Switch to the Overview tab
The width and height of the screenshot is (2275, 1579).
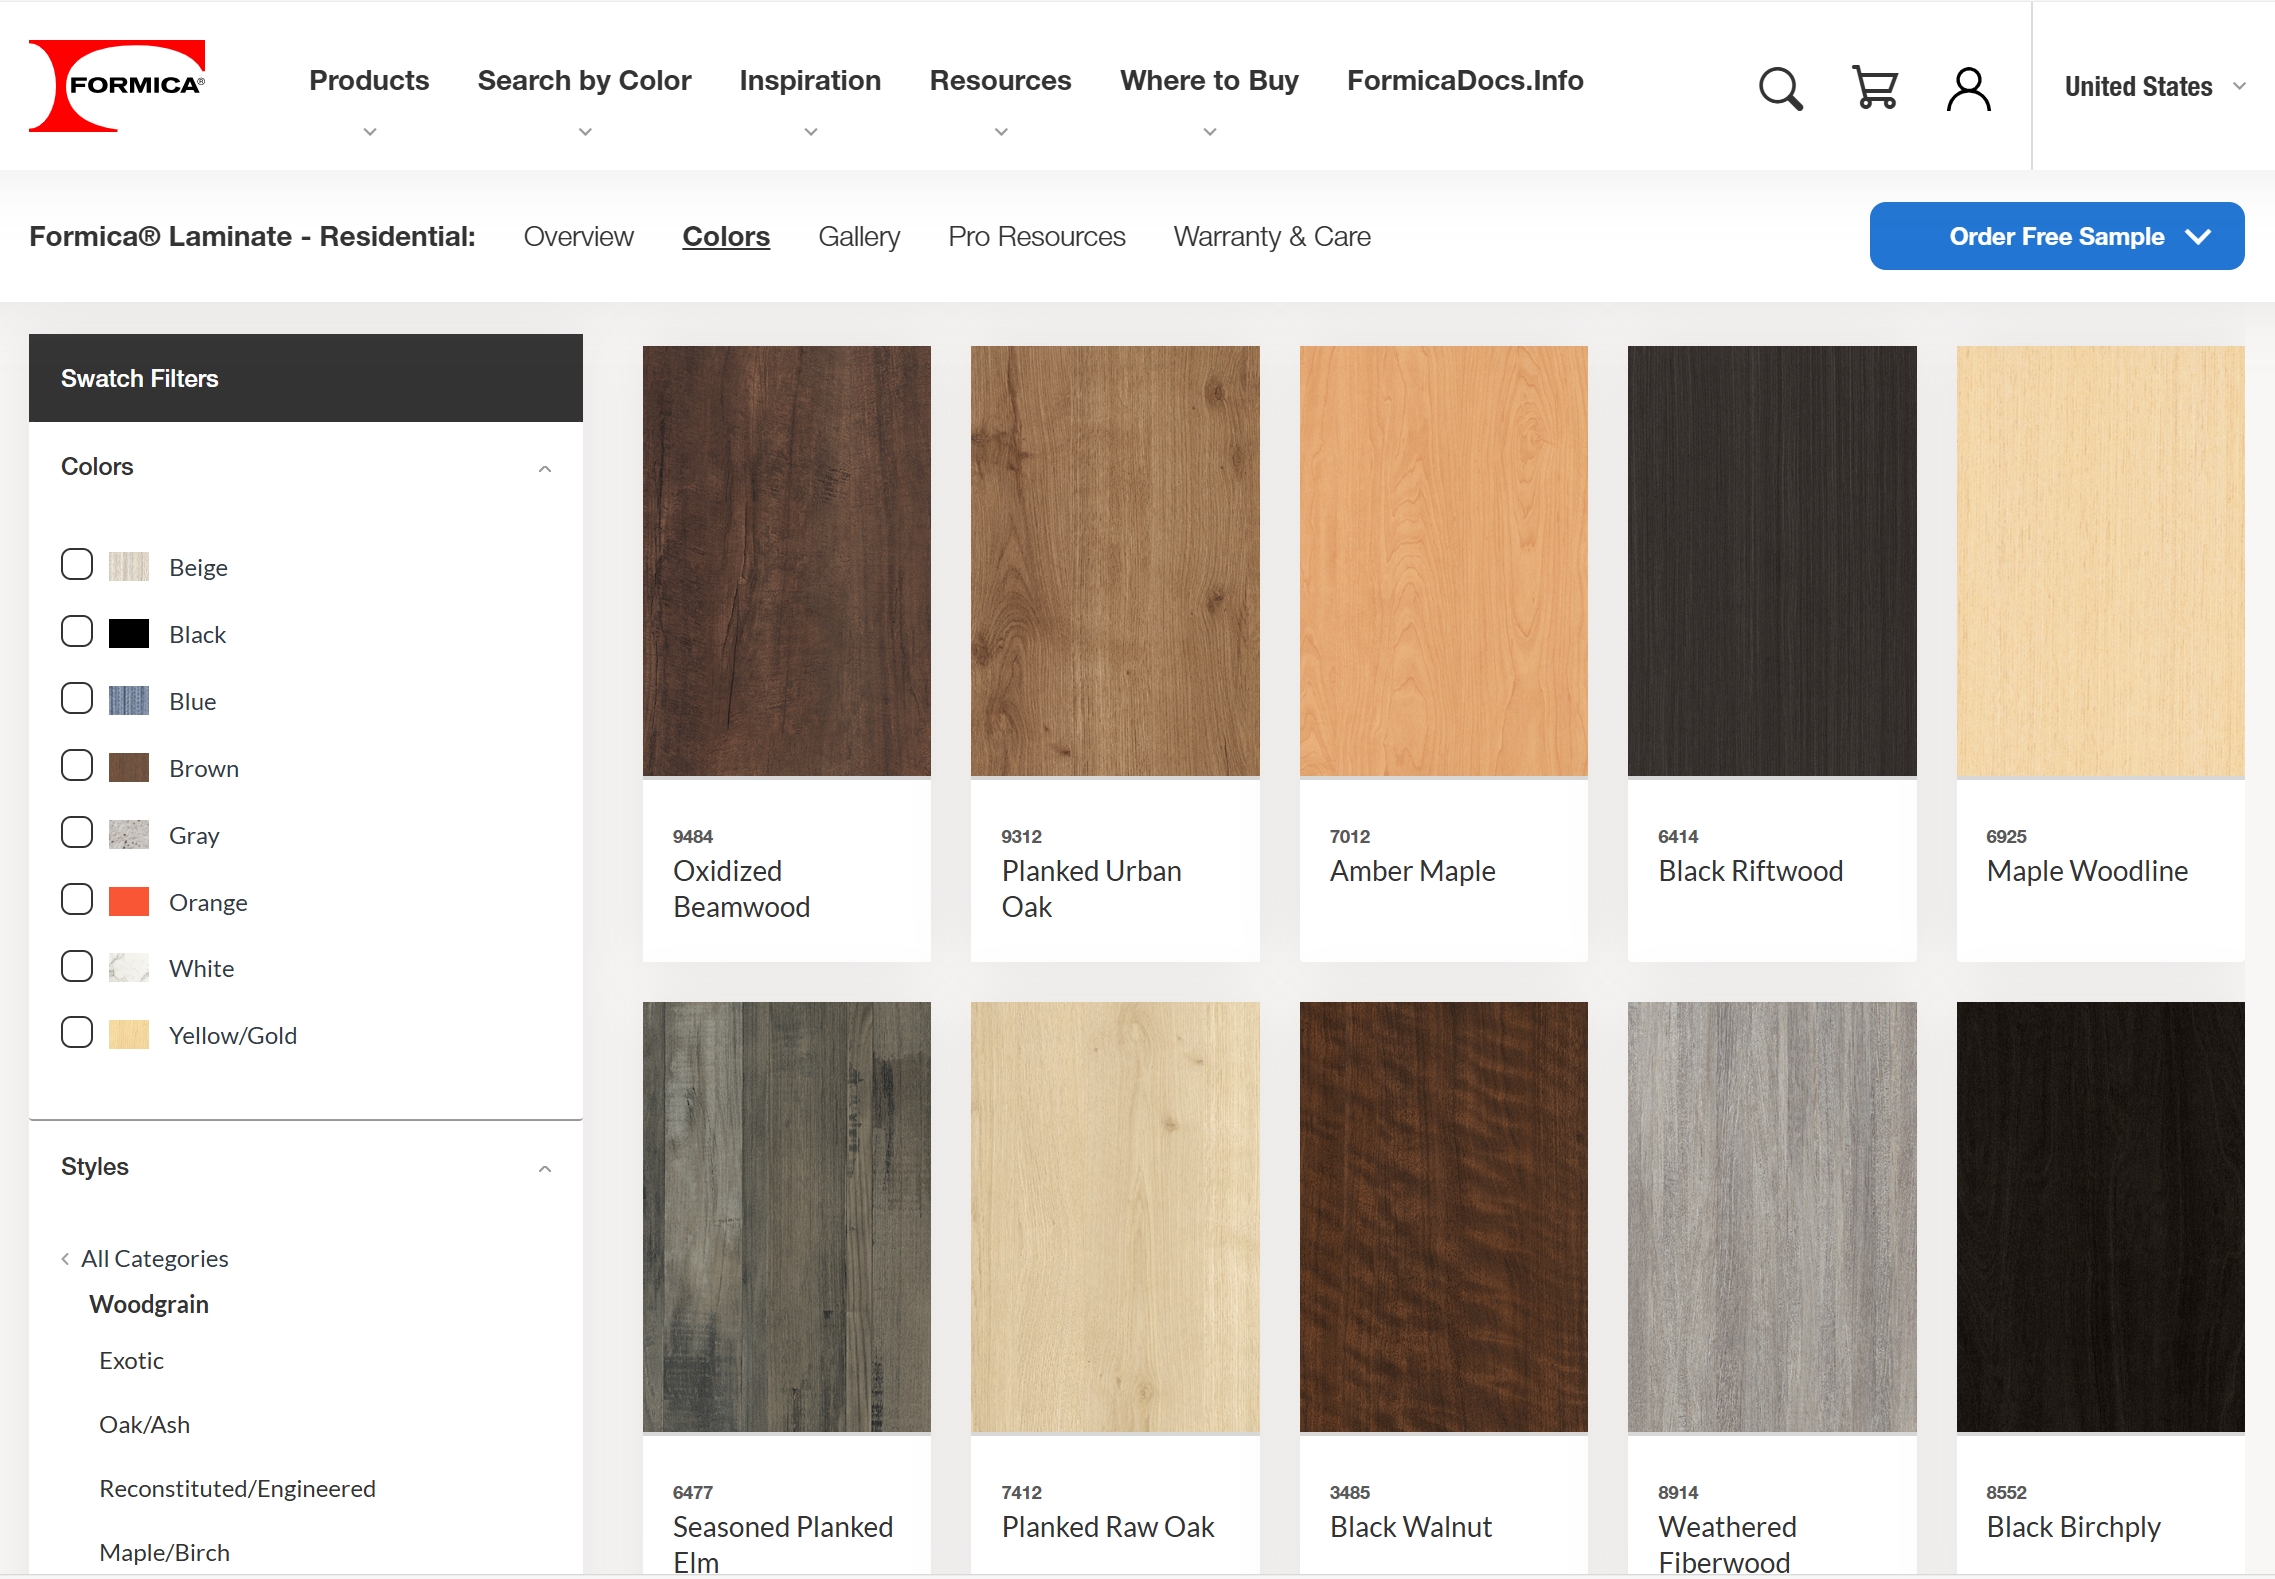point(578,237)
